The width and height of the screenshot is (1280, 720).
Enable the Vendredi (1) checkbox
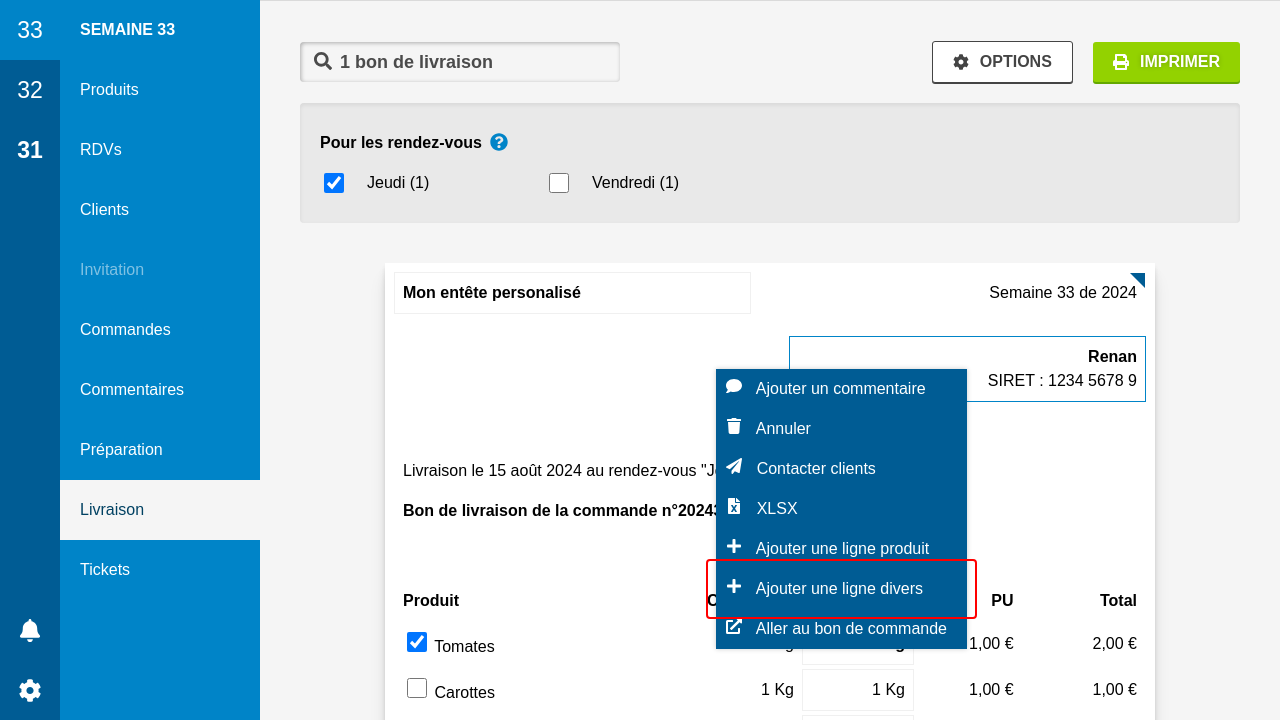tap(559, 183)
